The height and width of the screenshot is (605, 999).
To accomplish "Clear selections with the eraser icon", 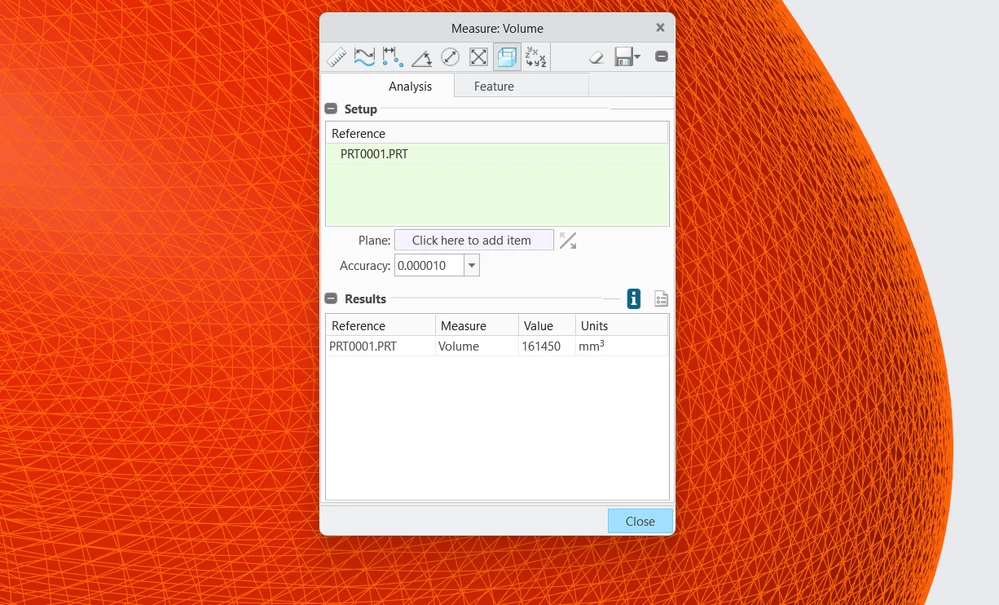I will pos(596,57).
